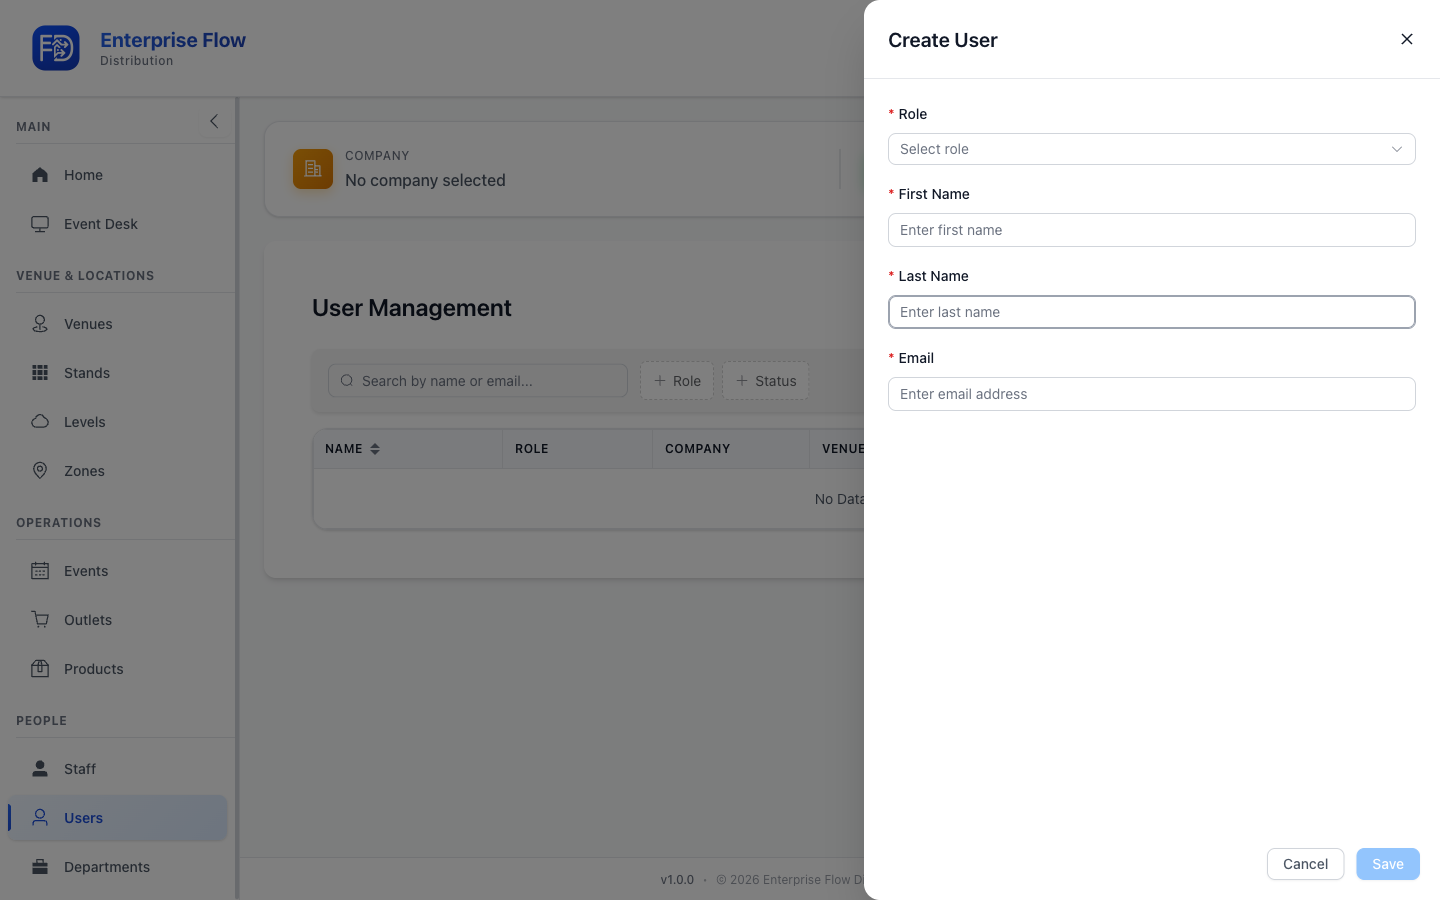Open the Events menu item
This screenshot has height=900, width=1440.
tap(118, 571)
